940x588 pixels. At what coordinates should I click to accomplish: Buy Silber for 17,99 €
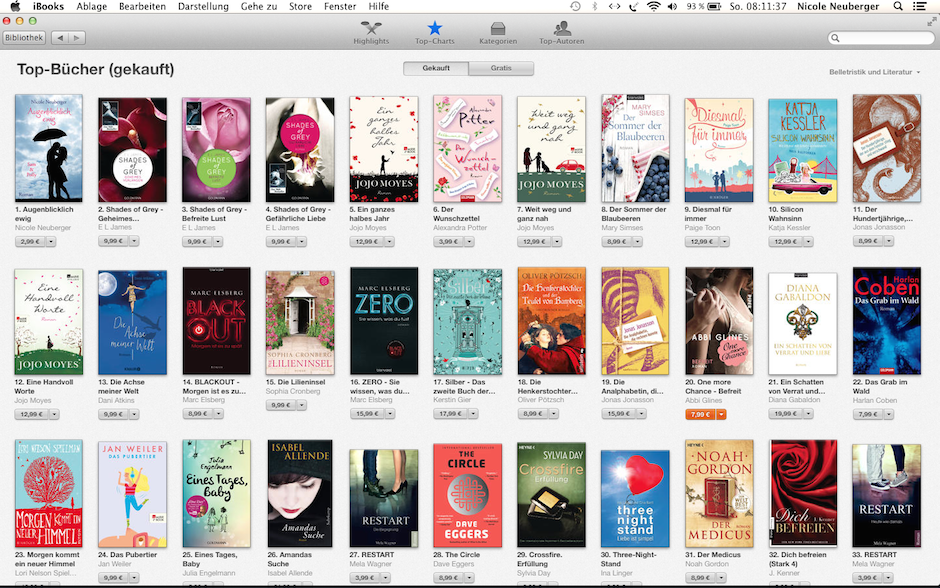click(x=450, y=414)
